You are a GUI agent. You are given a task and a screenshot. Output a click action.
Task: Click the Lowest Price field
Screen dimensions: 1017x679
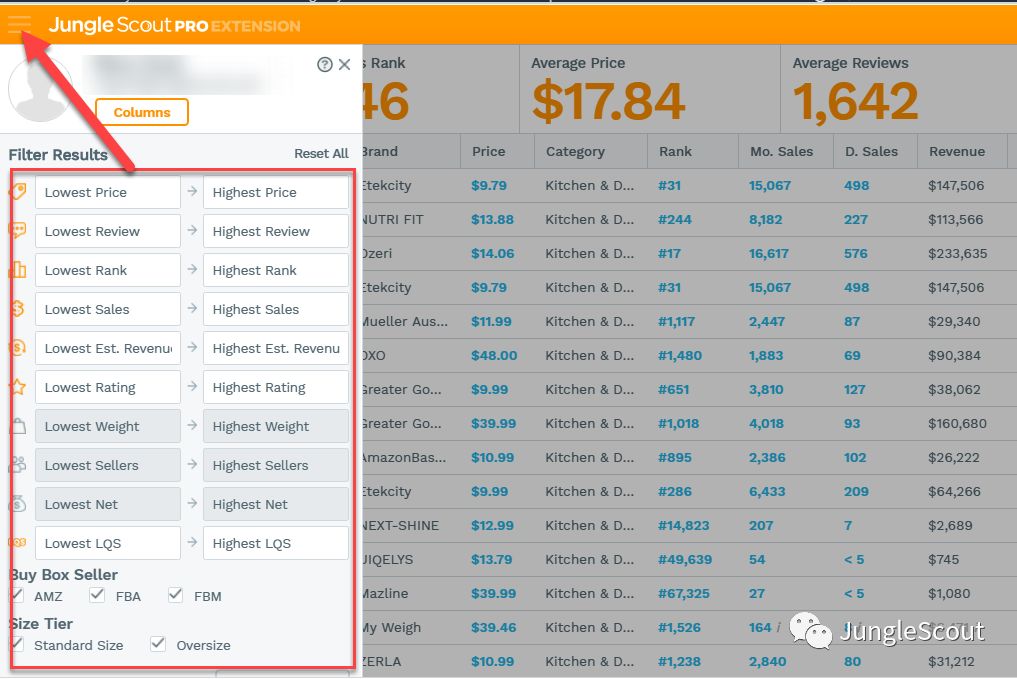(x=108, y=193)
